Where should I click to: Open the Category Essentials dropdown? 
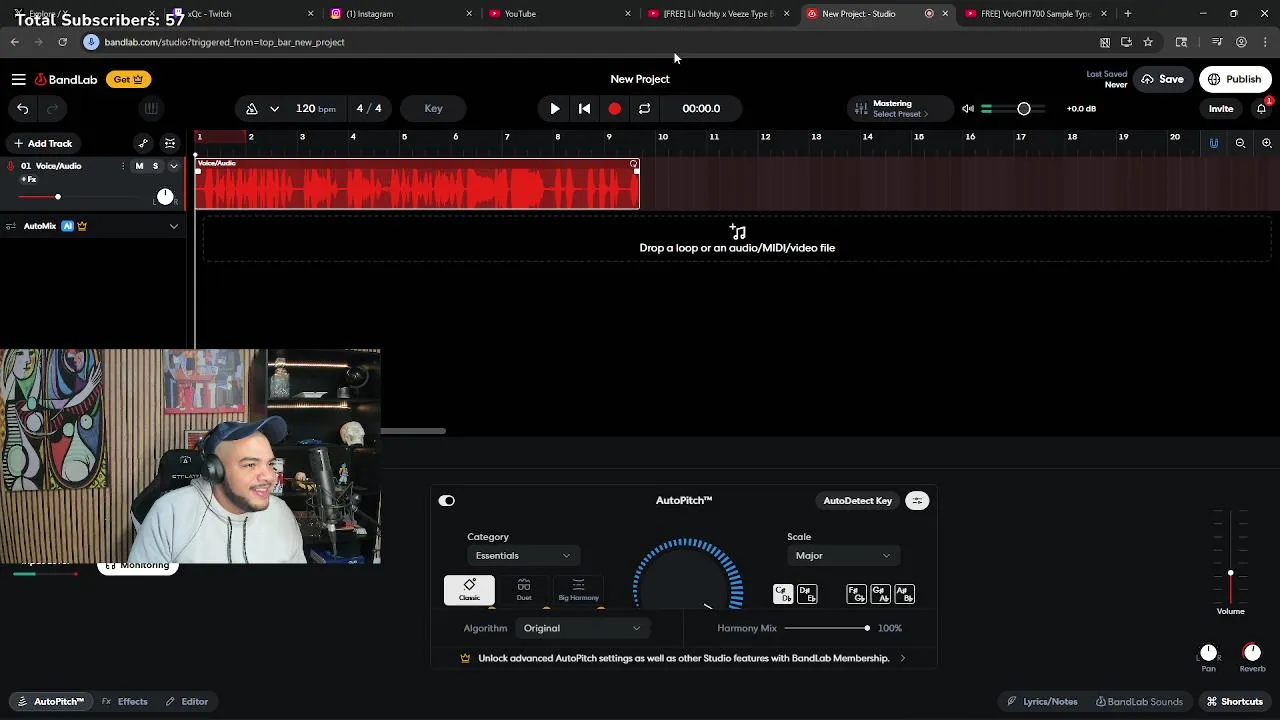[523, 556]
